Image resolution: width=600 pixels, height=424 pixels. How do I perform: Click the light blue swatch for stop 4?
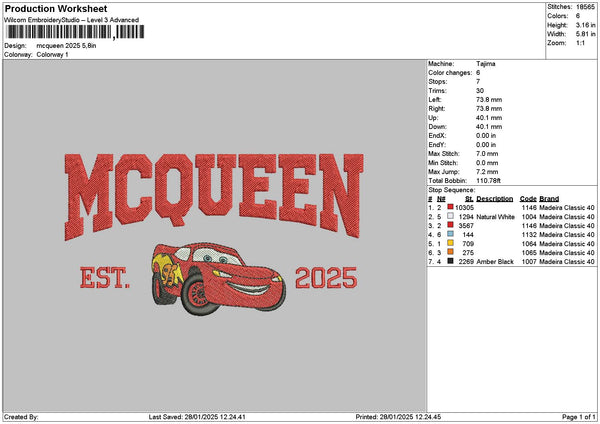(450, 234)
